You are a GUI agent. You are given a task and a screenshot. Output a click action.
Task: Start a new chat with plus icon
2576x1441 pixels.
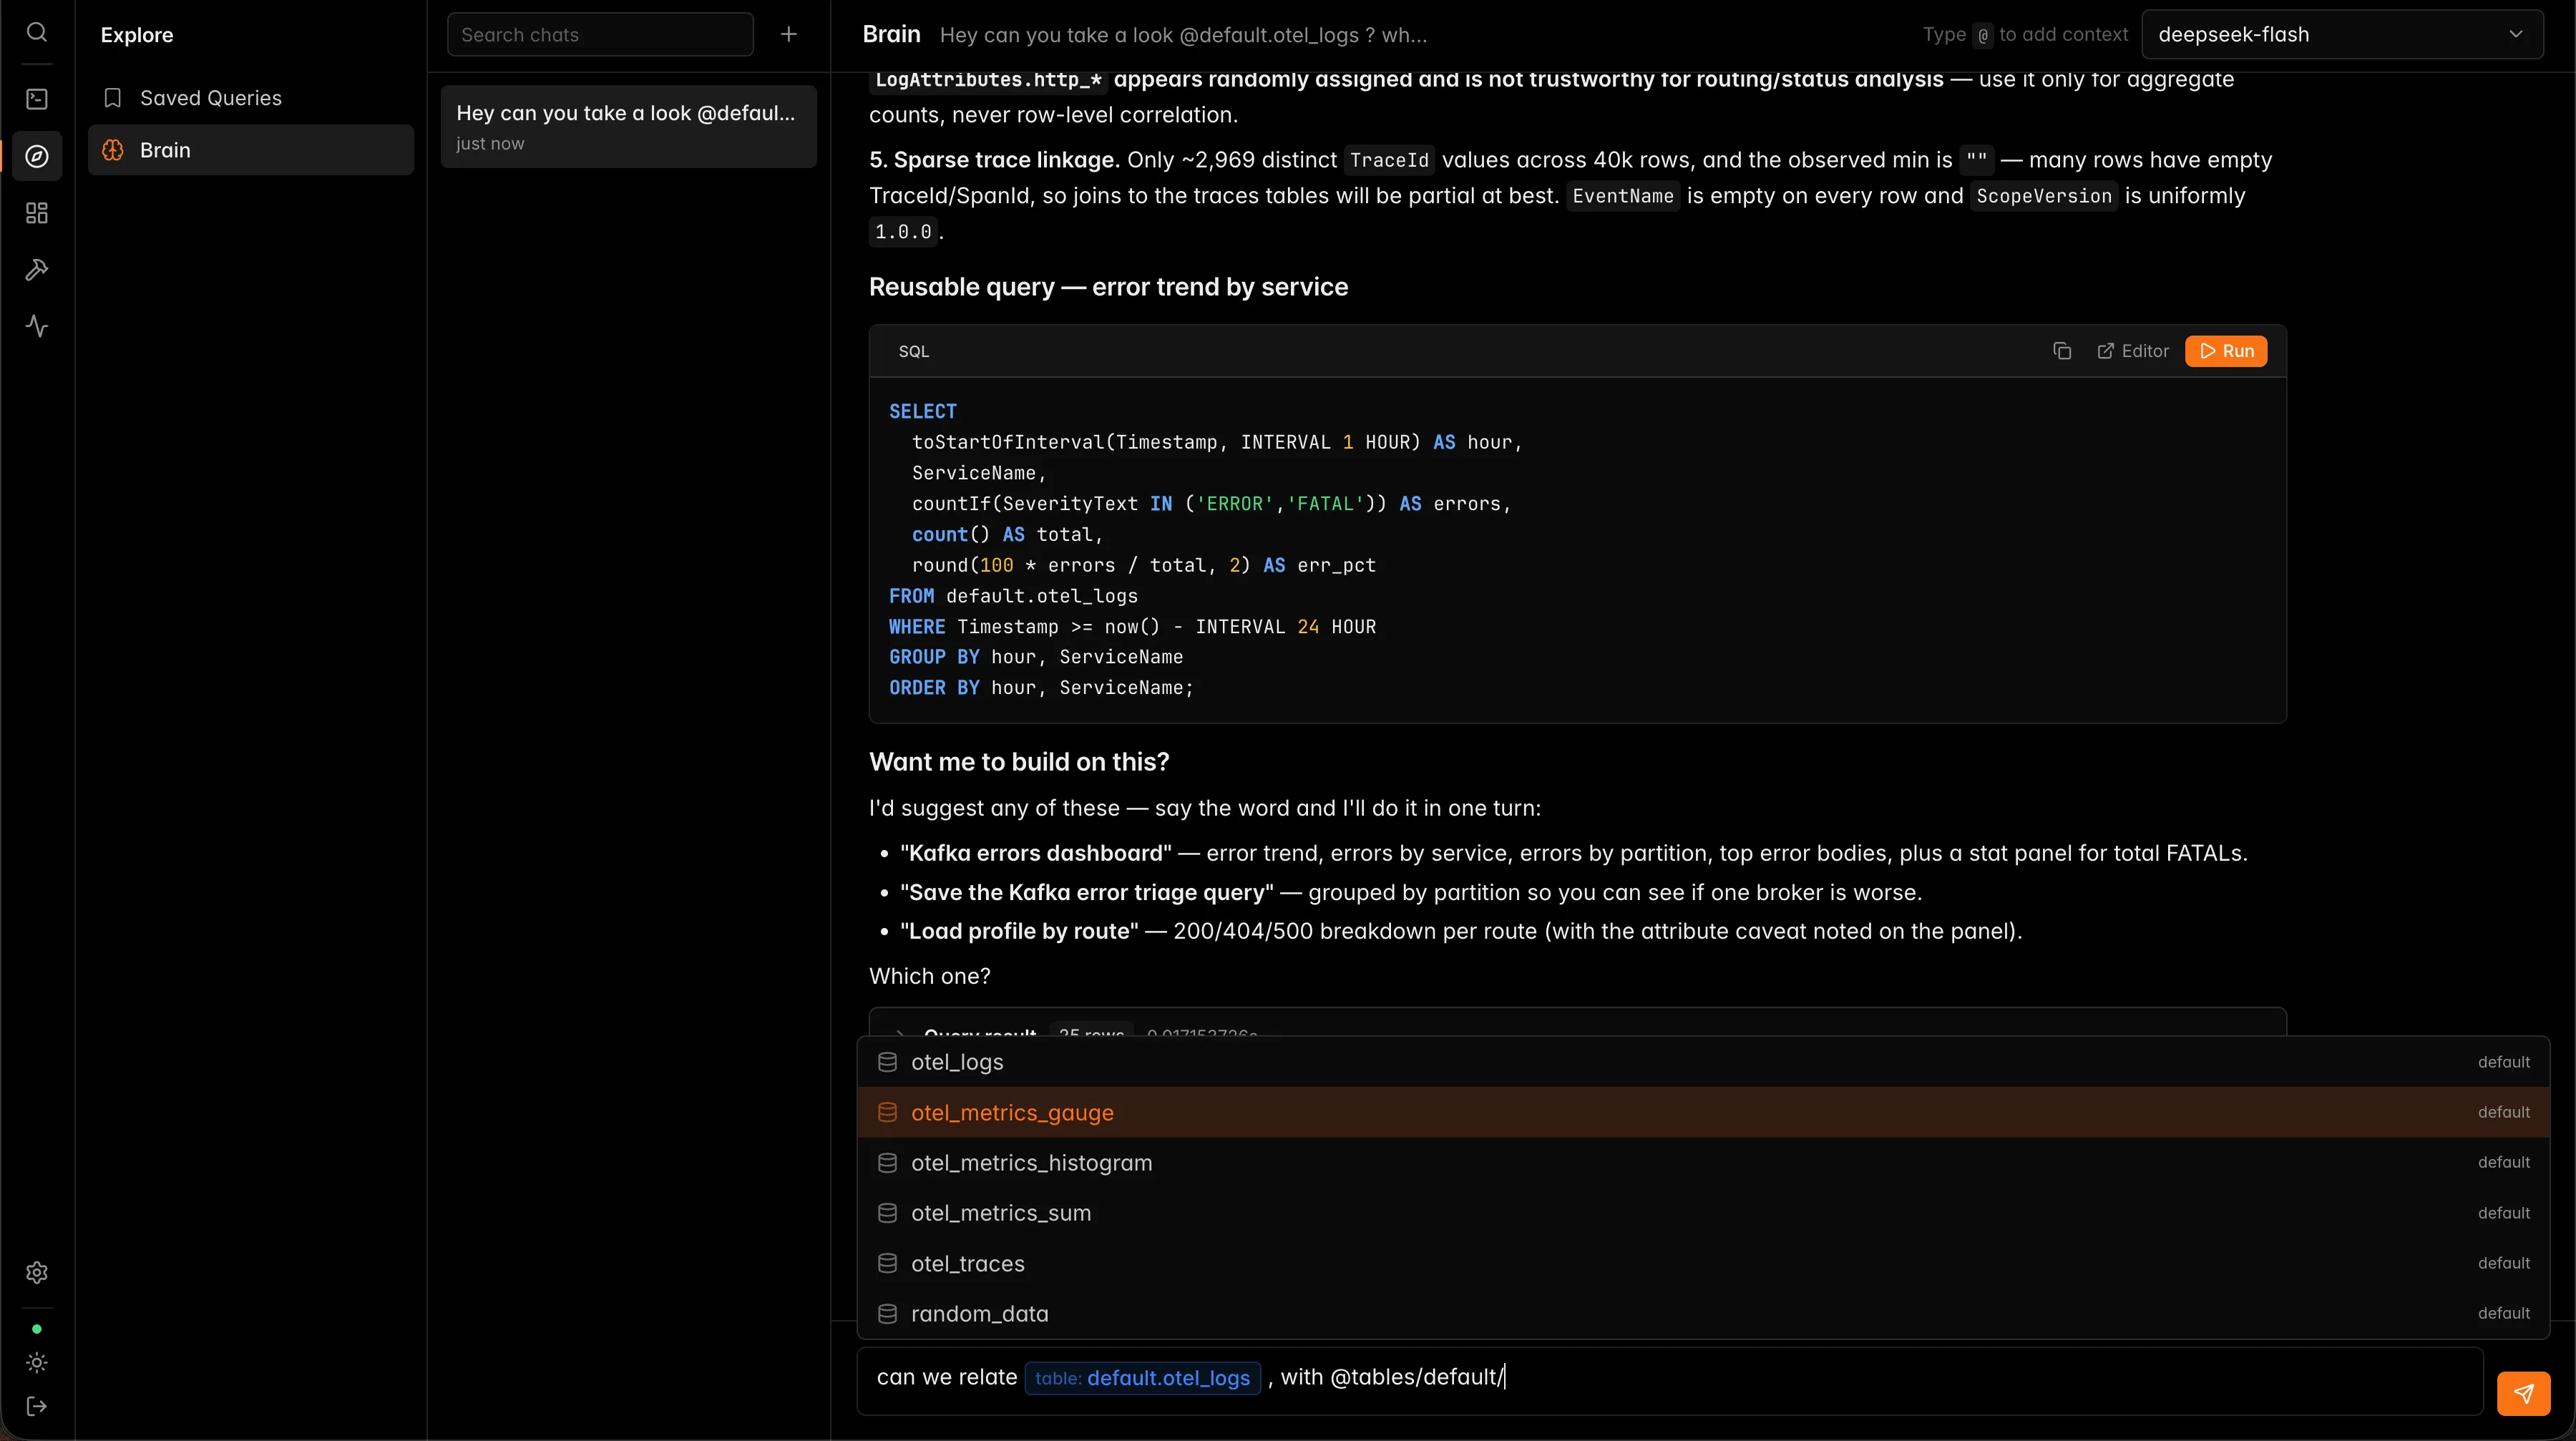pyautogui.click(x=789, y=34)
